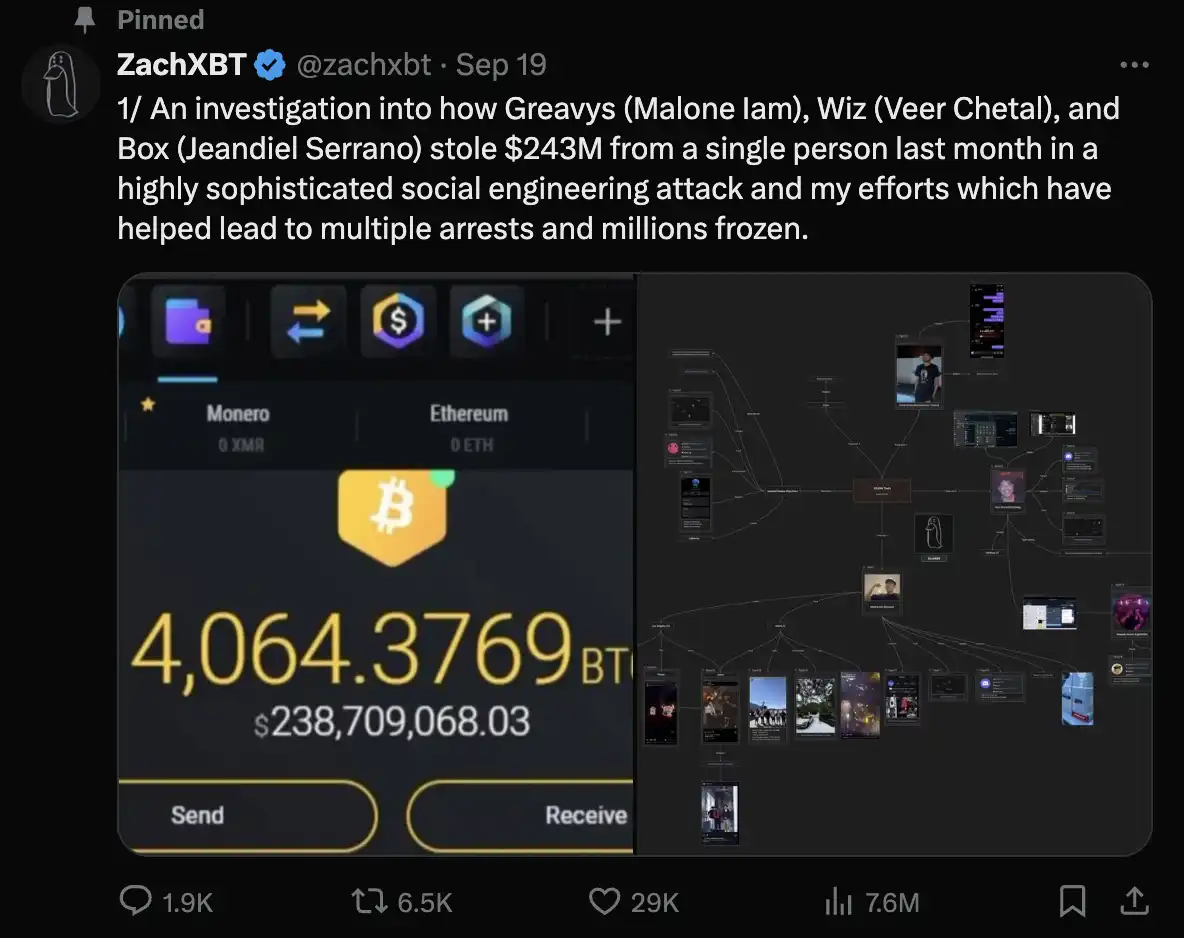Click the reply comment icon
The height and width of the screenshot is (938, 1184).
click(136, 902)
